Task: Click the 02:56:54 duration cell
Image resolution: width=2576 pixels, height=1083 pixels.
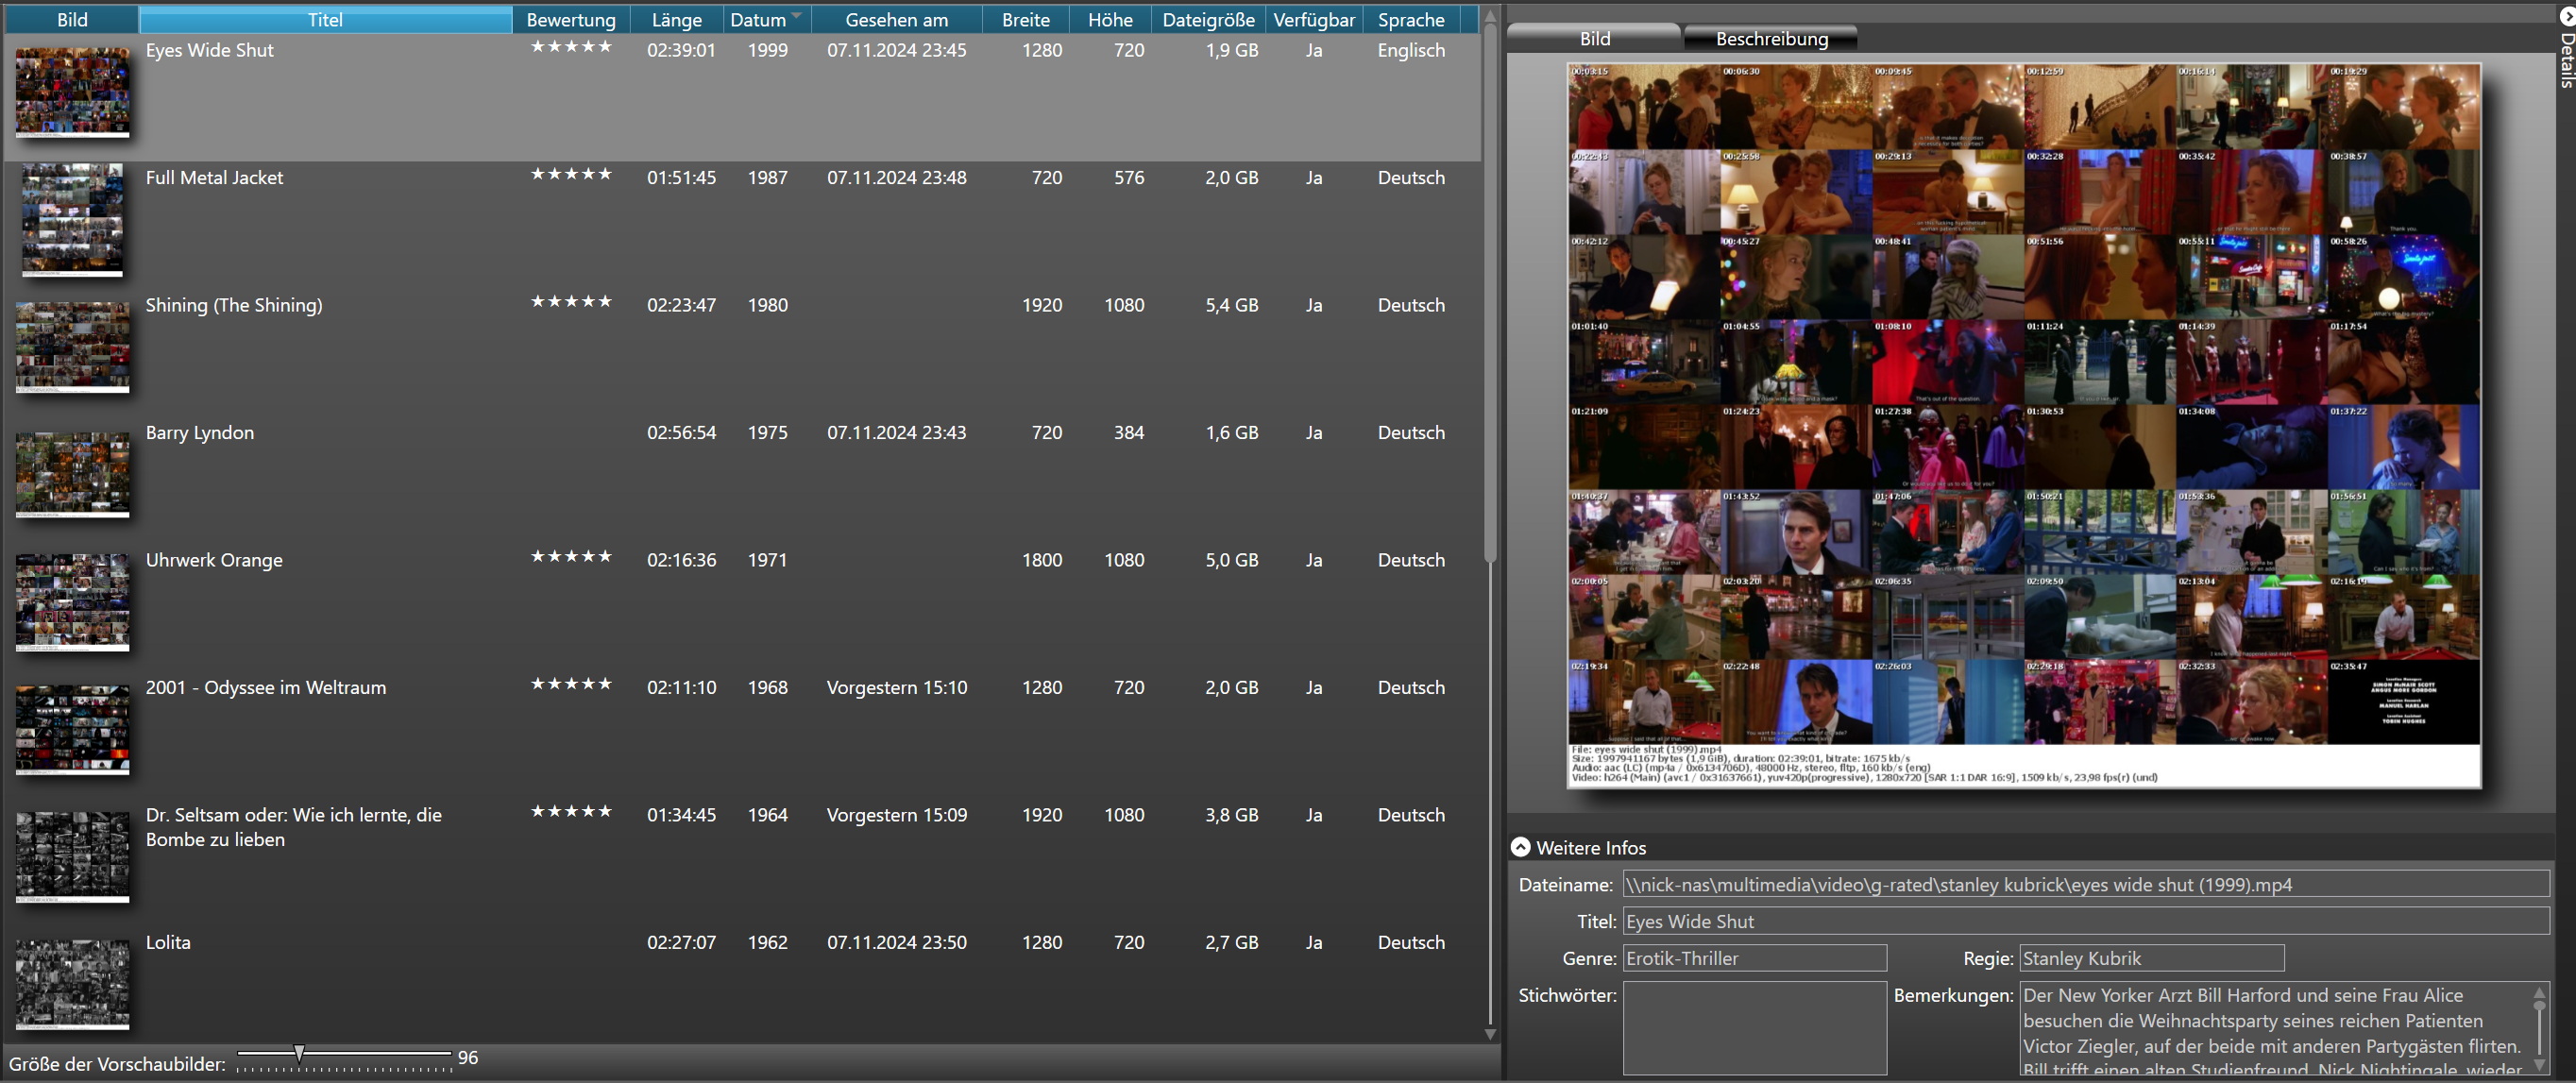Action: tap(681, 432)
